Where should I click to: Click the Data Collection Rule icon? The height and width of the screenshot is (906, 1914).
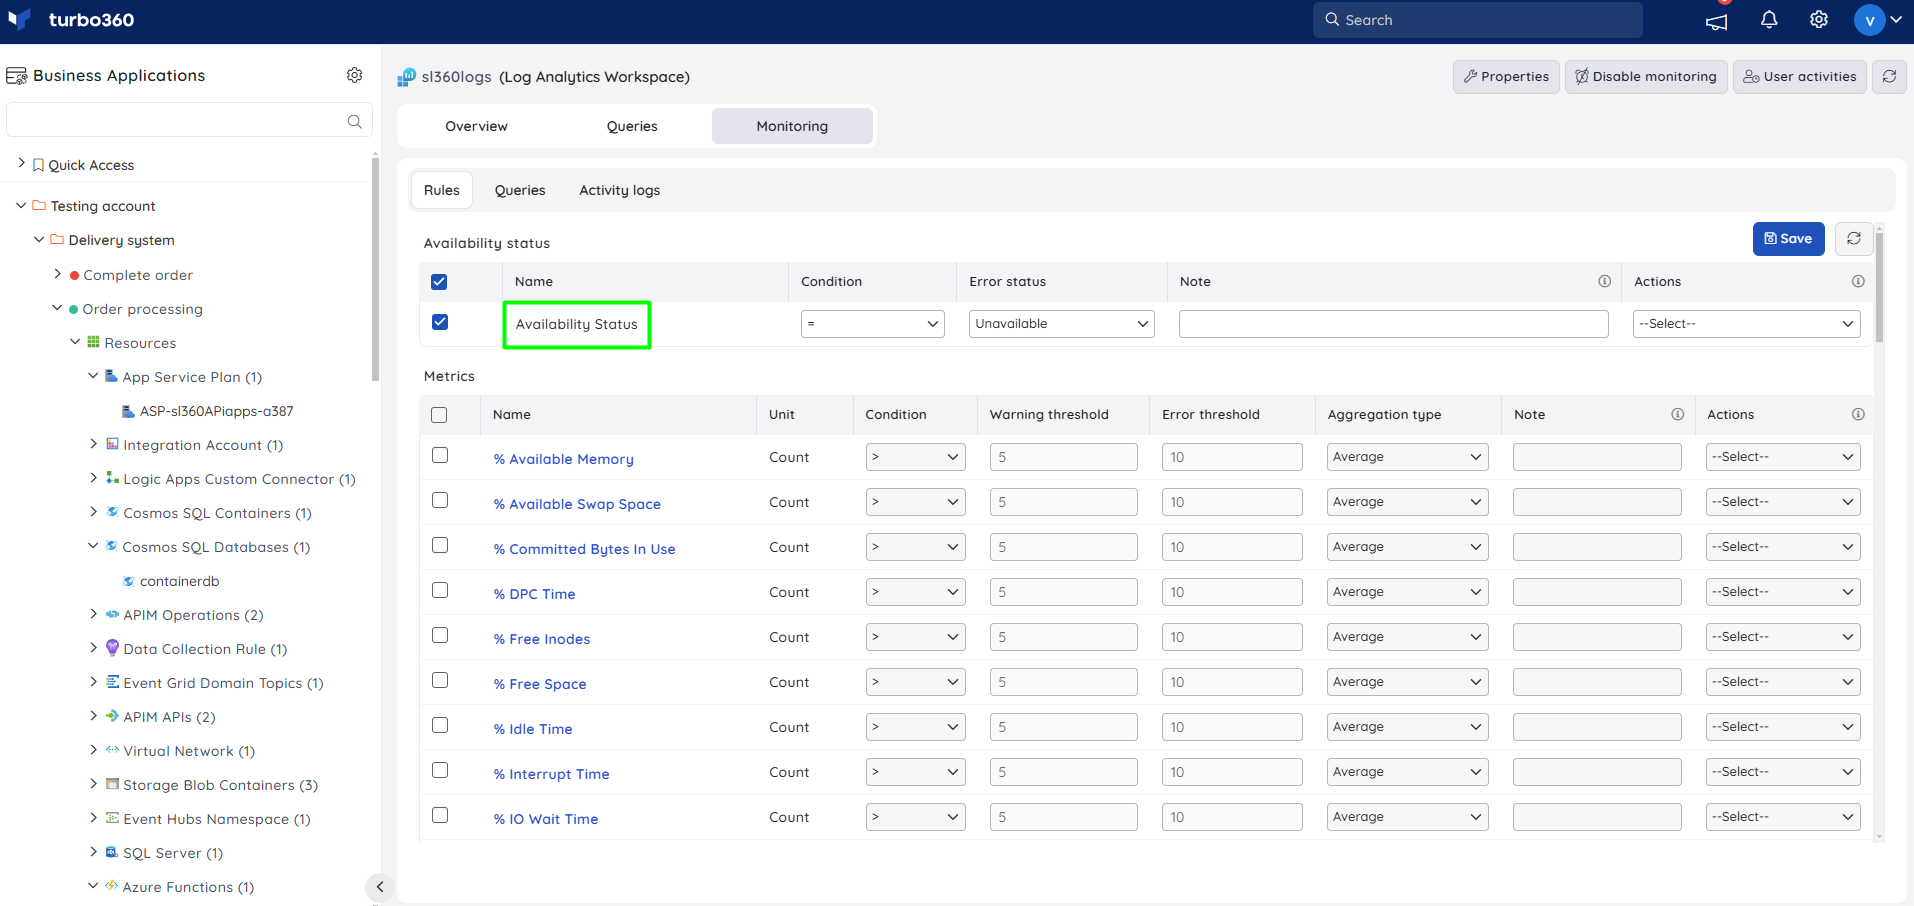click(x=112, y=648)
